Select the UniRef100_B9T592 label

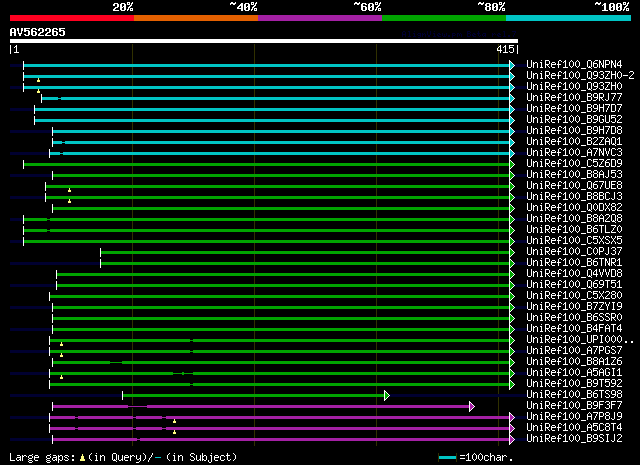point(574,384)
